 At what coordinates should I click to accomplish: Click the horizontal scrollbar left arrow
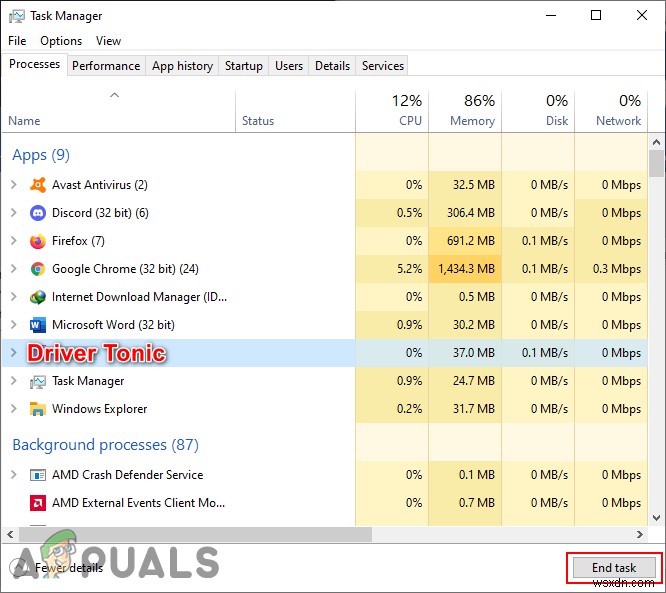[x=10, y=534]
